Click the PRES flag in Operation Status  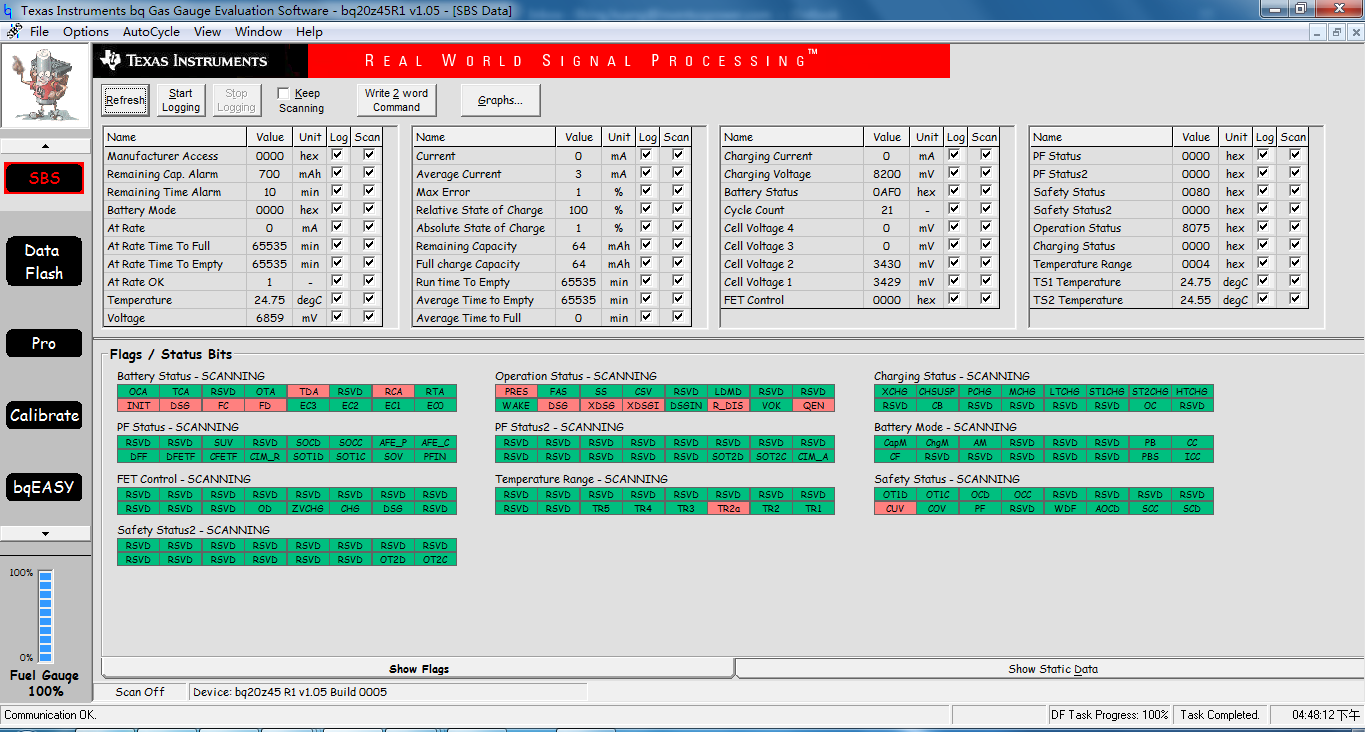pos(516,392)
